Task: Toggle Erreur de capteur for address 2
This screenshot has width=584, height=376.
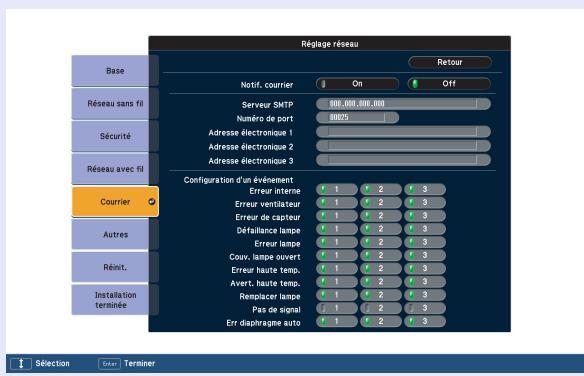Action: 381,216
